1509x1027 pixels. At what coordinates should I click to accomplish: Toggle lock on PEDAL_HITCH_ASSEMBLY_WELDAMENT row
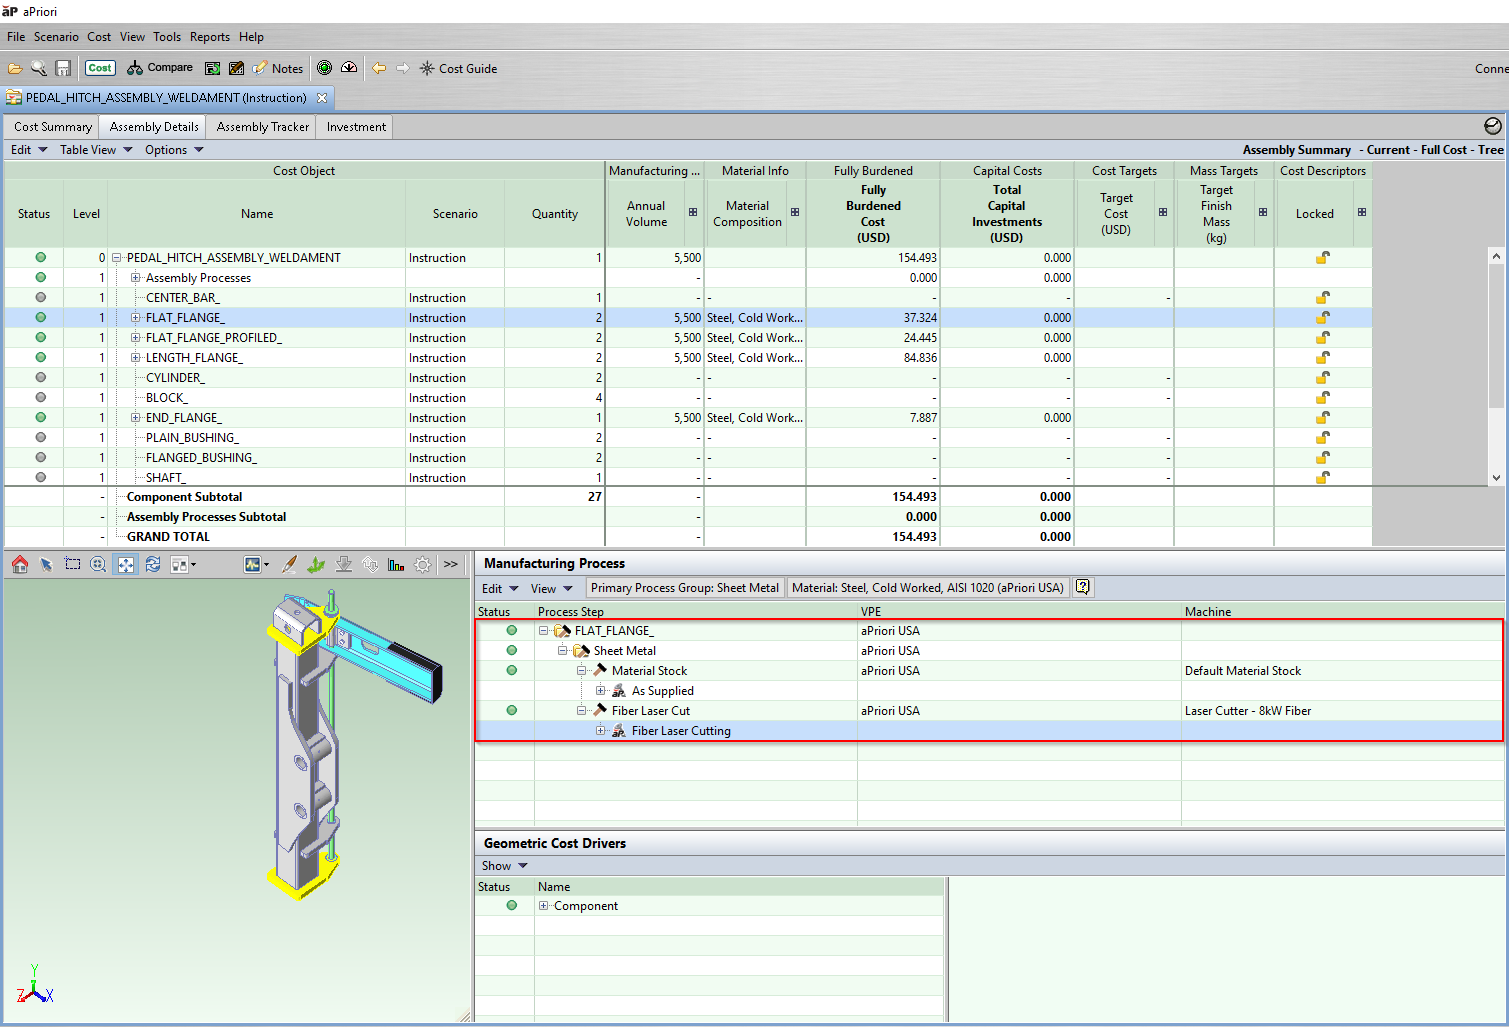coord(1322,258)
